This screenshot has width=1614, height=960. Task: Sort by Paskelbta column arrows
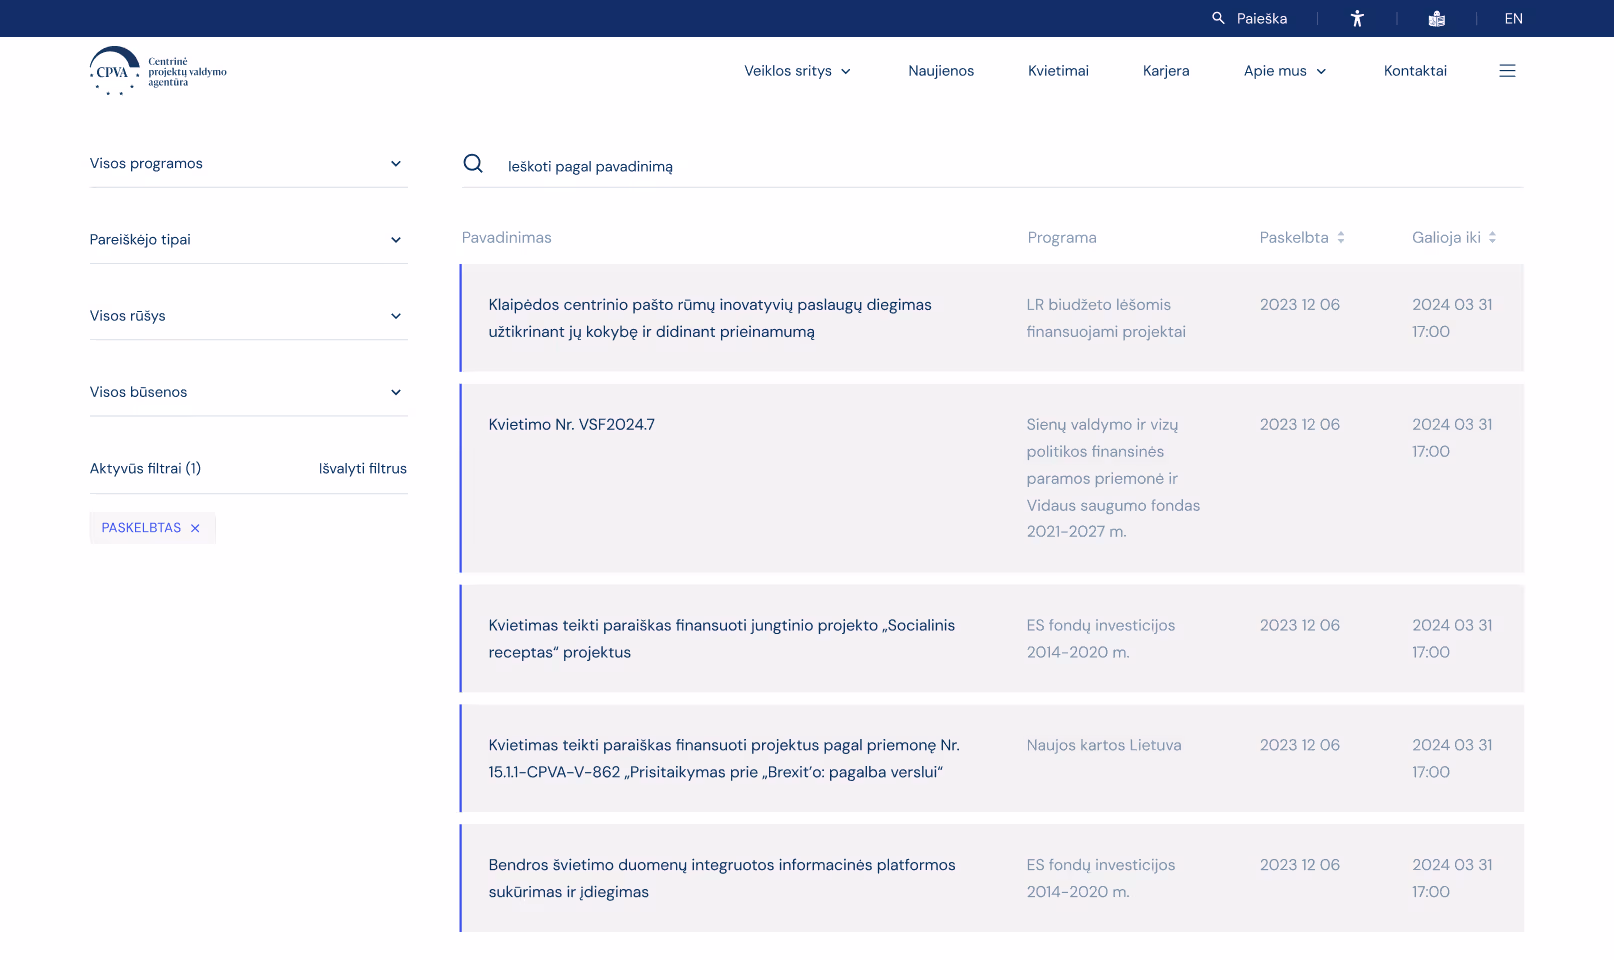(x=1341, y=238)
